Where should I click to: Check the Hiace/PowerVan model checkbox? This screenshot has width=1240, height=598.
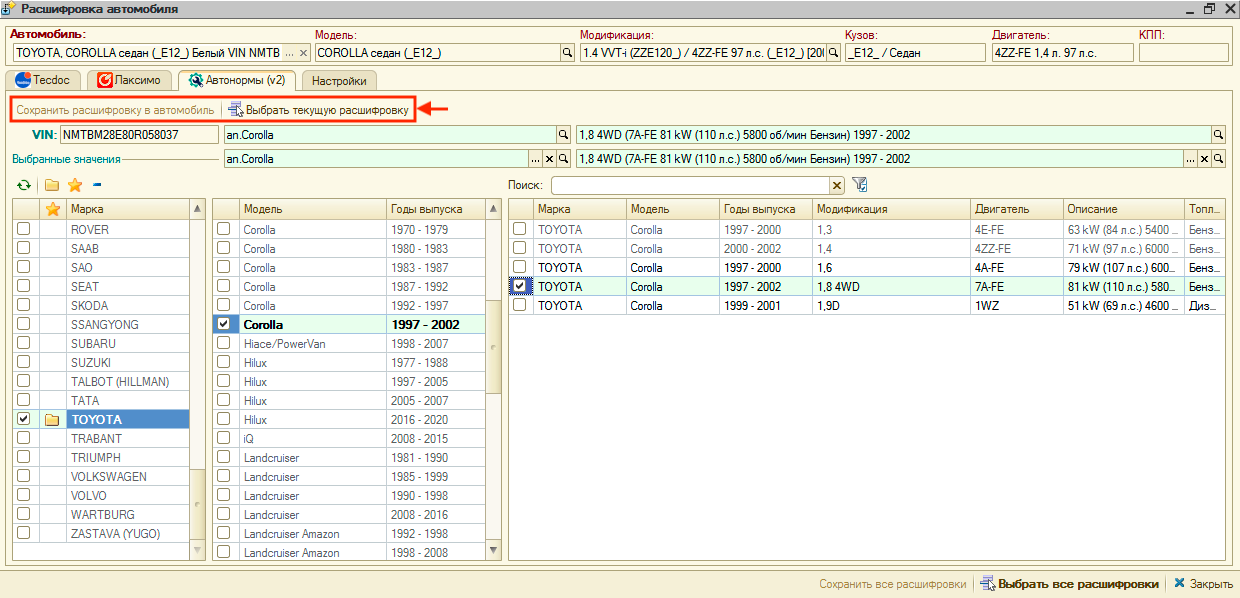224,344
